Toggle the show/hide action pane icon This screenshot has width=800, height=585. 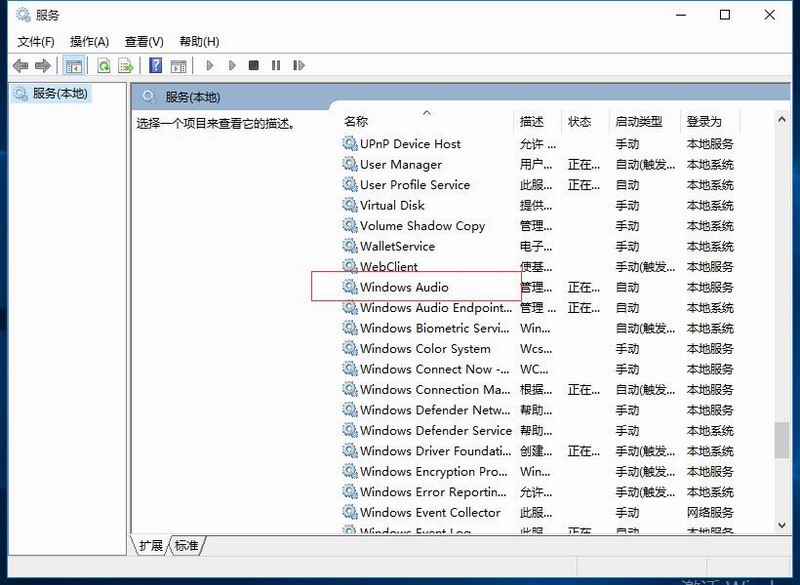coord(178,65)
